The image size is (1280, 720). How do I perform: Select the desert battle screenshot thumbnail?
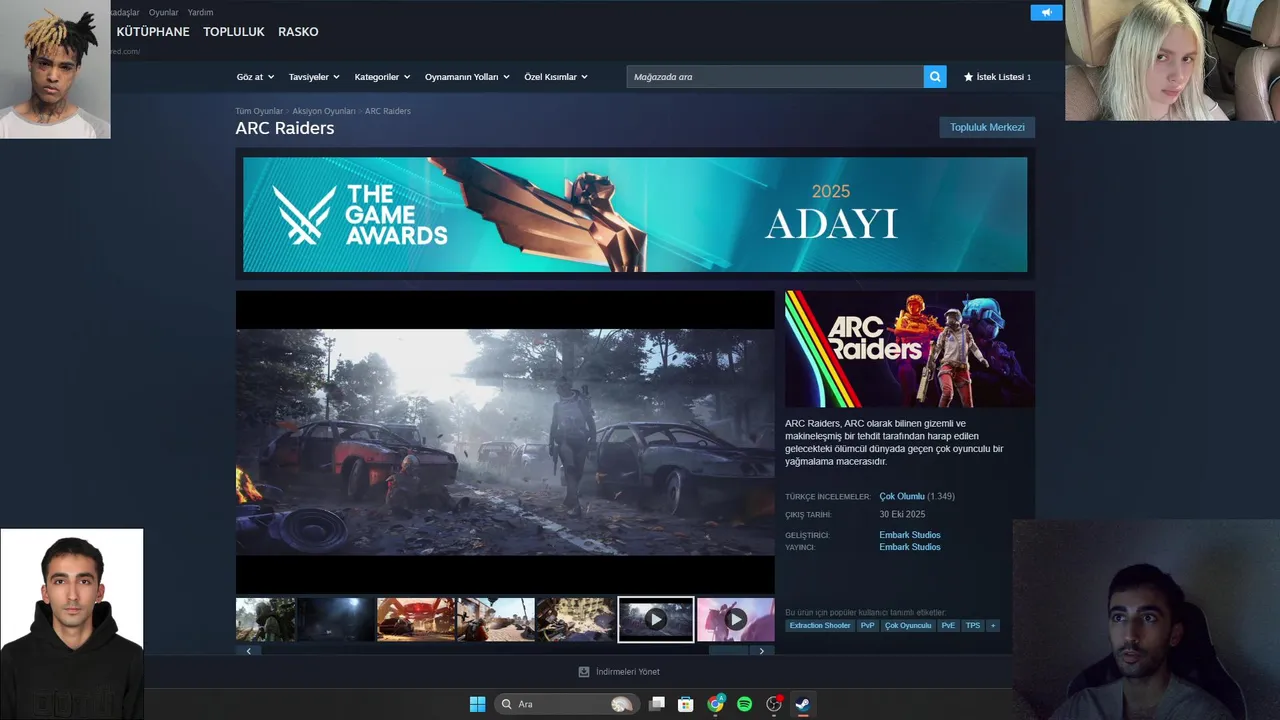click(495, 620)
